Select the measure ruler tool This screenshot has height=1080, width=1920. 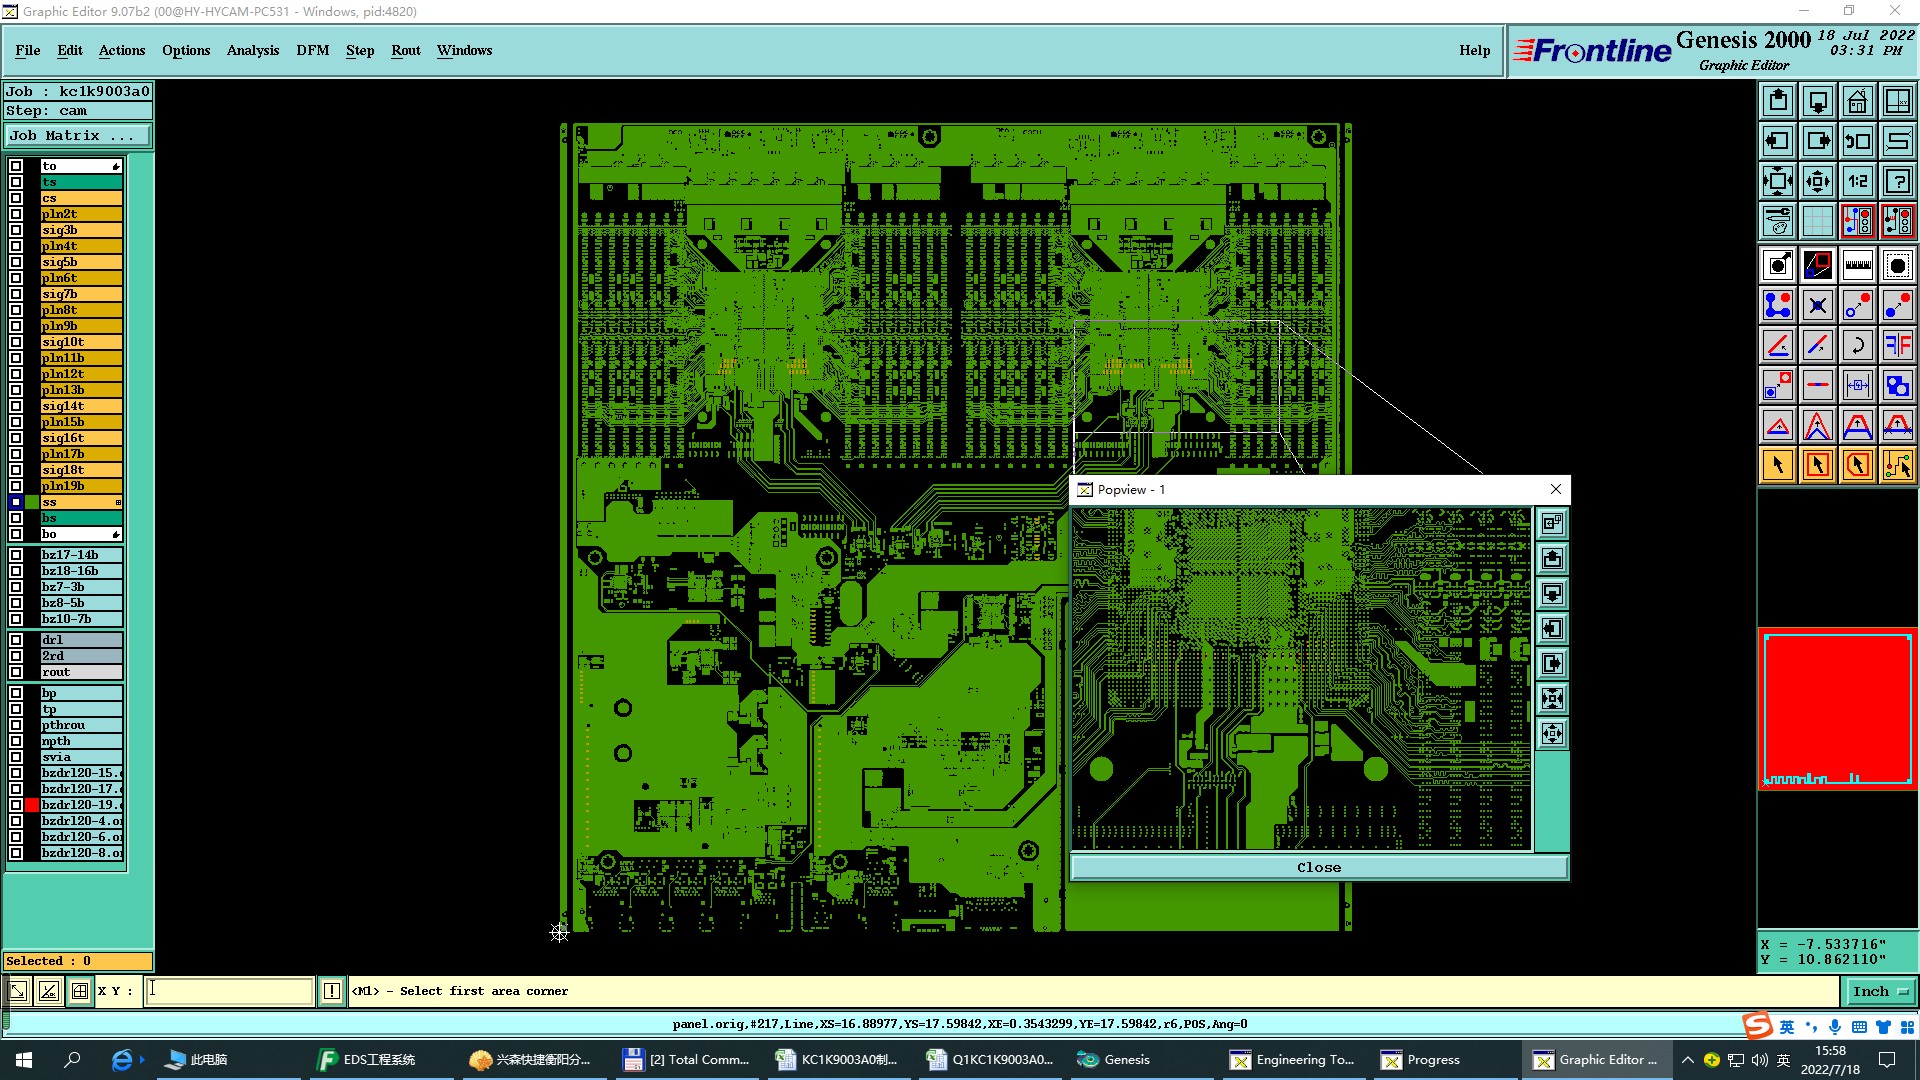(x=1857, y=265)
